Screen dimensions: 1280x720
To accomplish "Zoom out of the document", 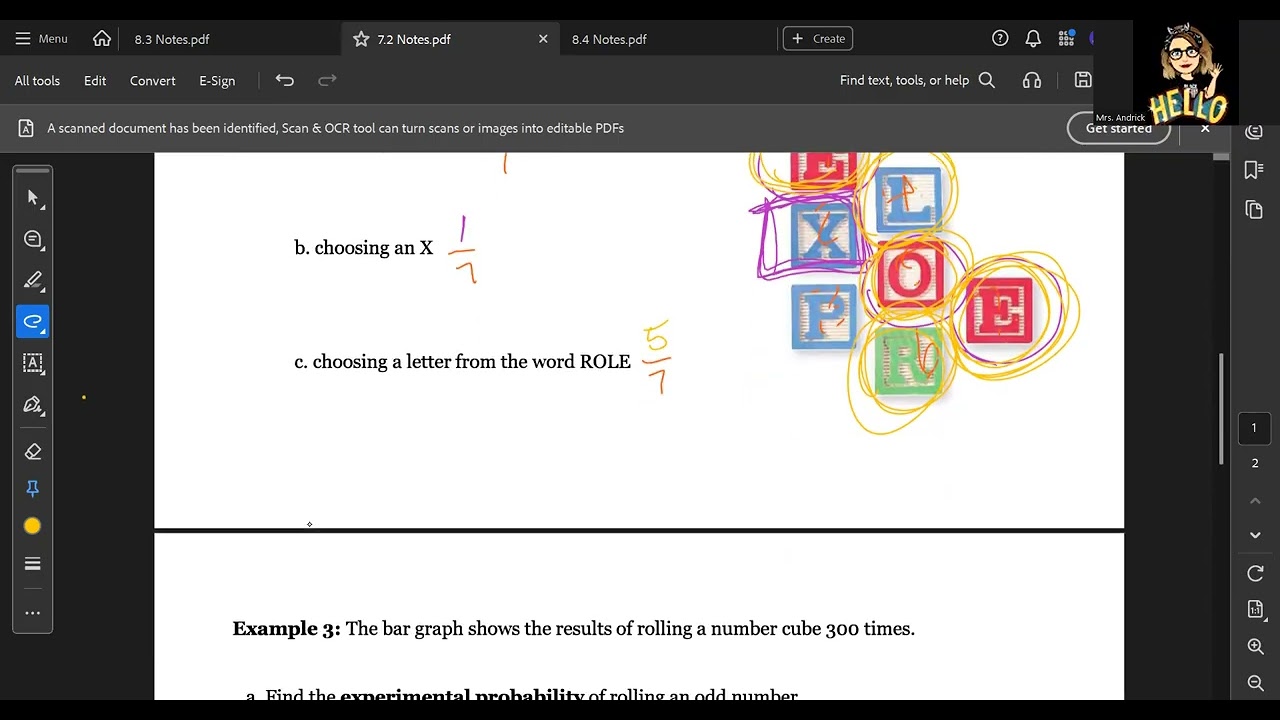I will (1255, 683).
